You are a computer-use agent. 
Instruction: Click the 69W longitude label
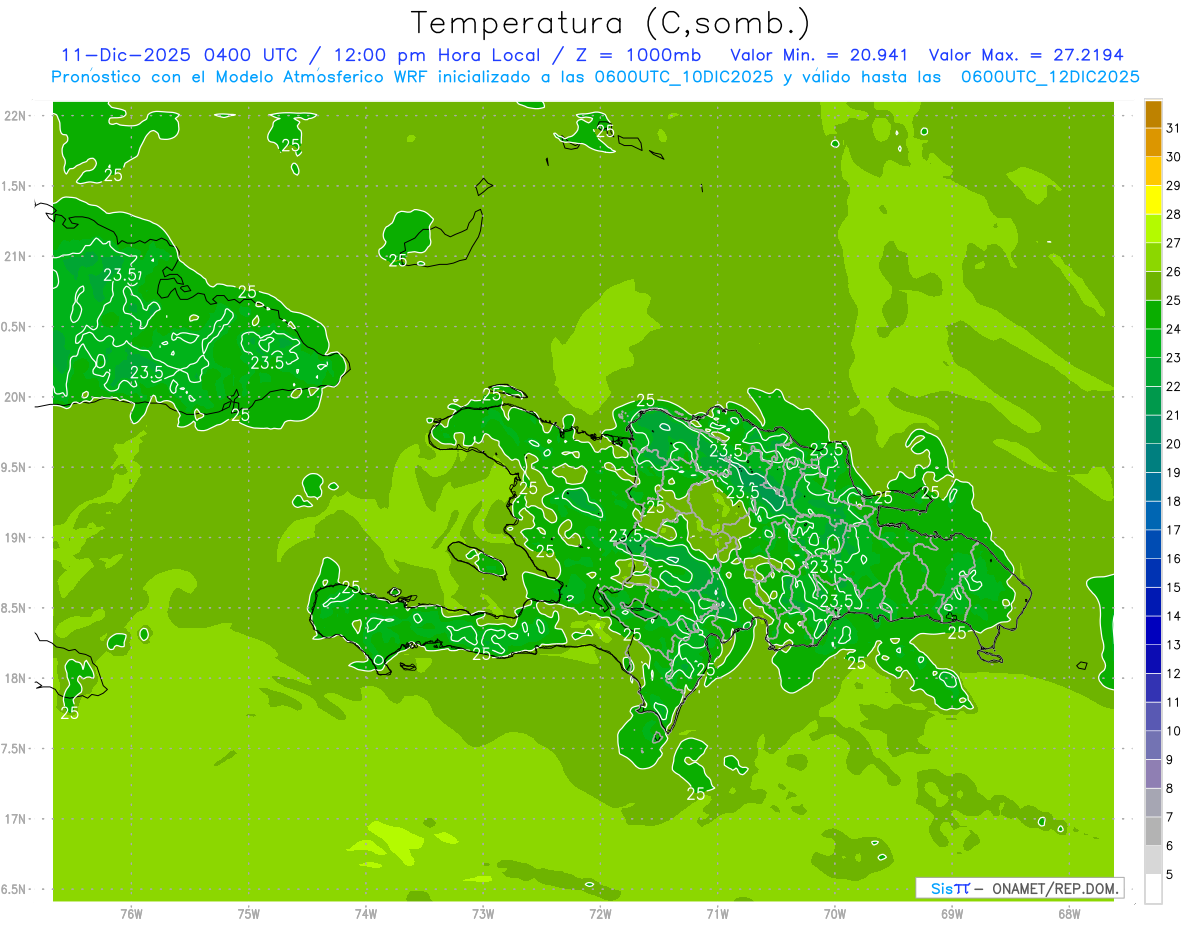coord(952,914)
